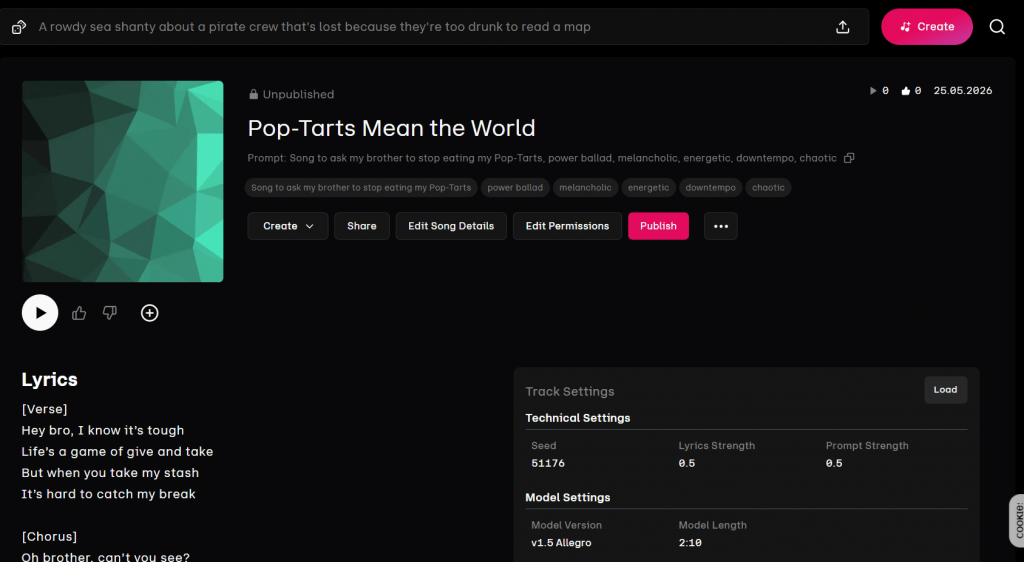Viewport: 1024px width, 562px height.
Task: Load the track settings
Action: tap(946, 390)
